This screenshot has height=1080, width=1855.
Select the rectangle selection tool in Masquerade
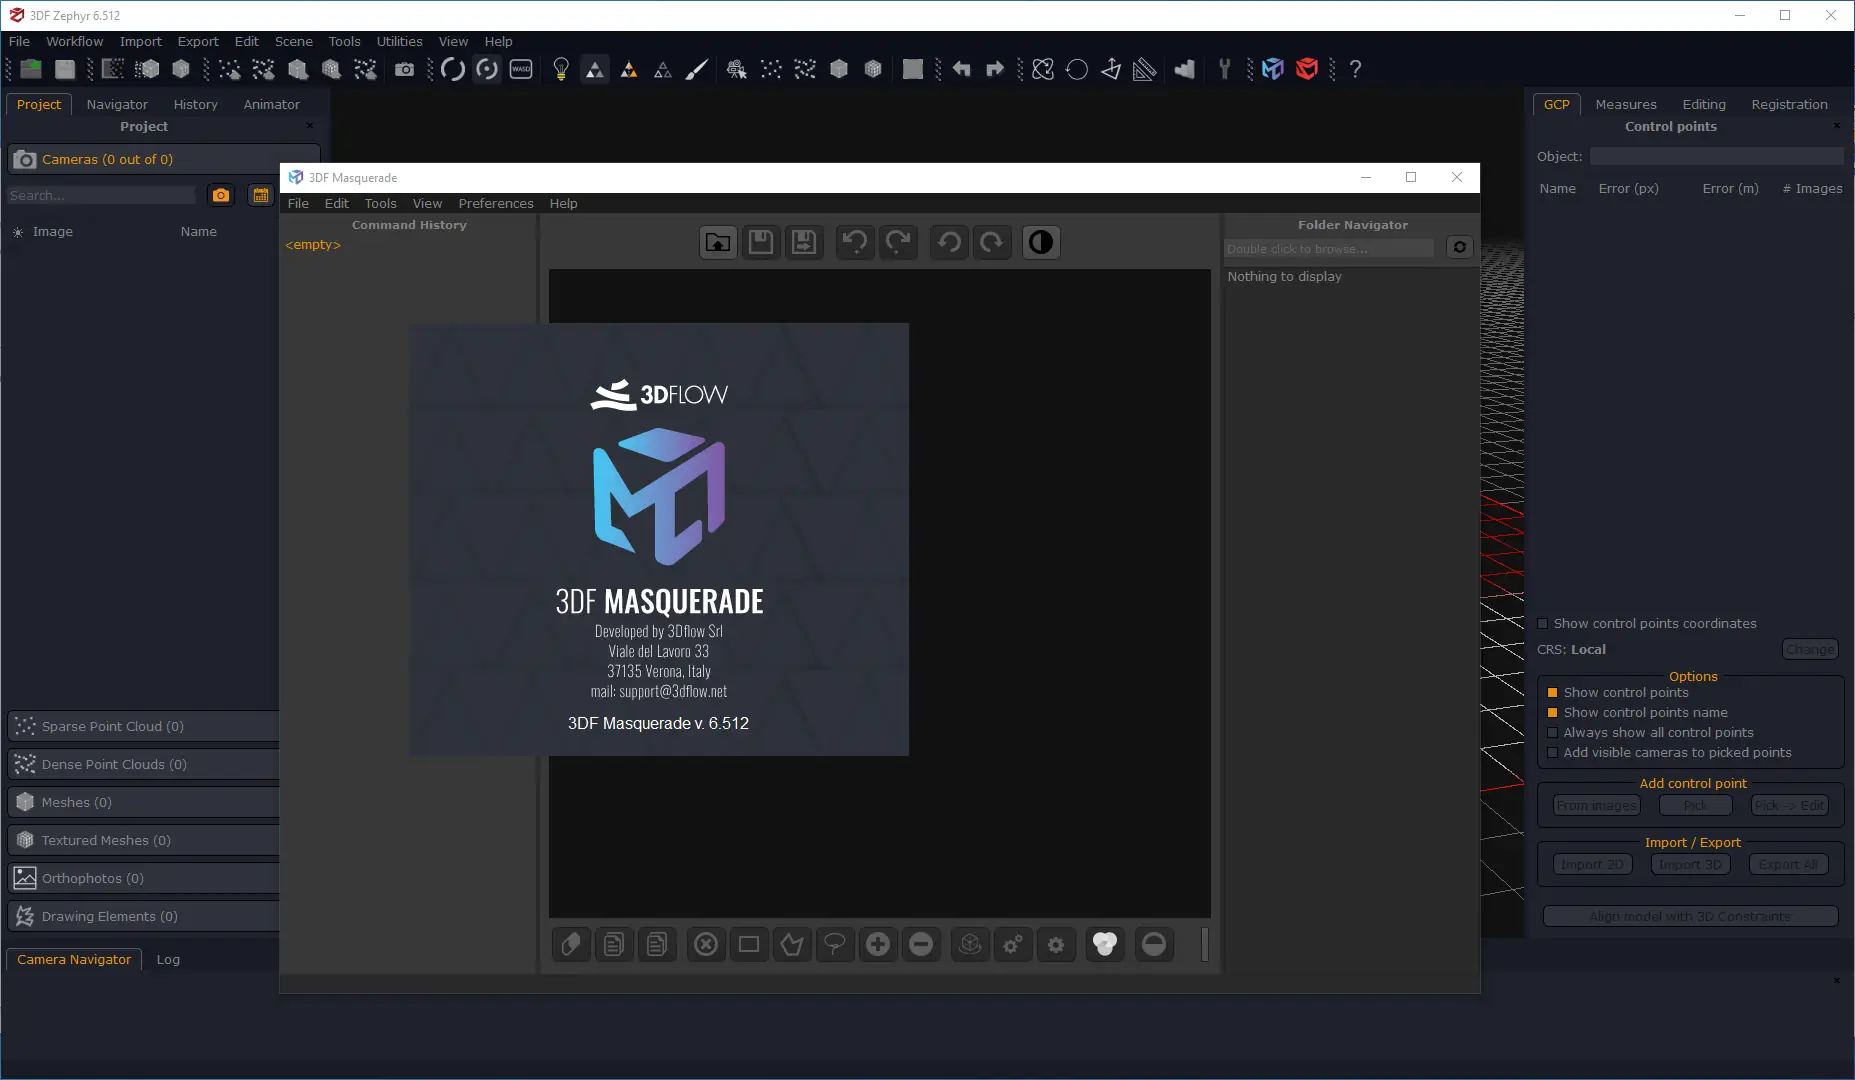[x=748, y=944]
